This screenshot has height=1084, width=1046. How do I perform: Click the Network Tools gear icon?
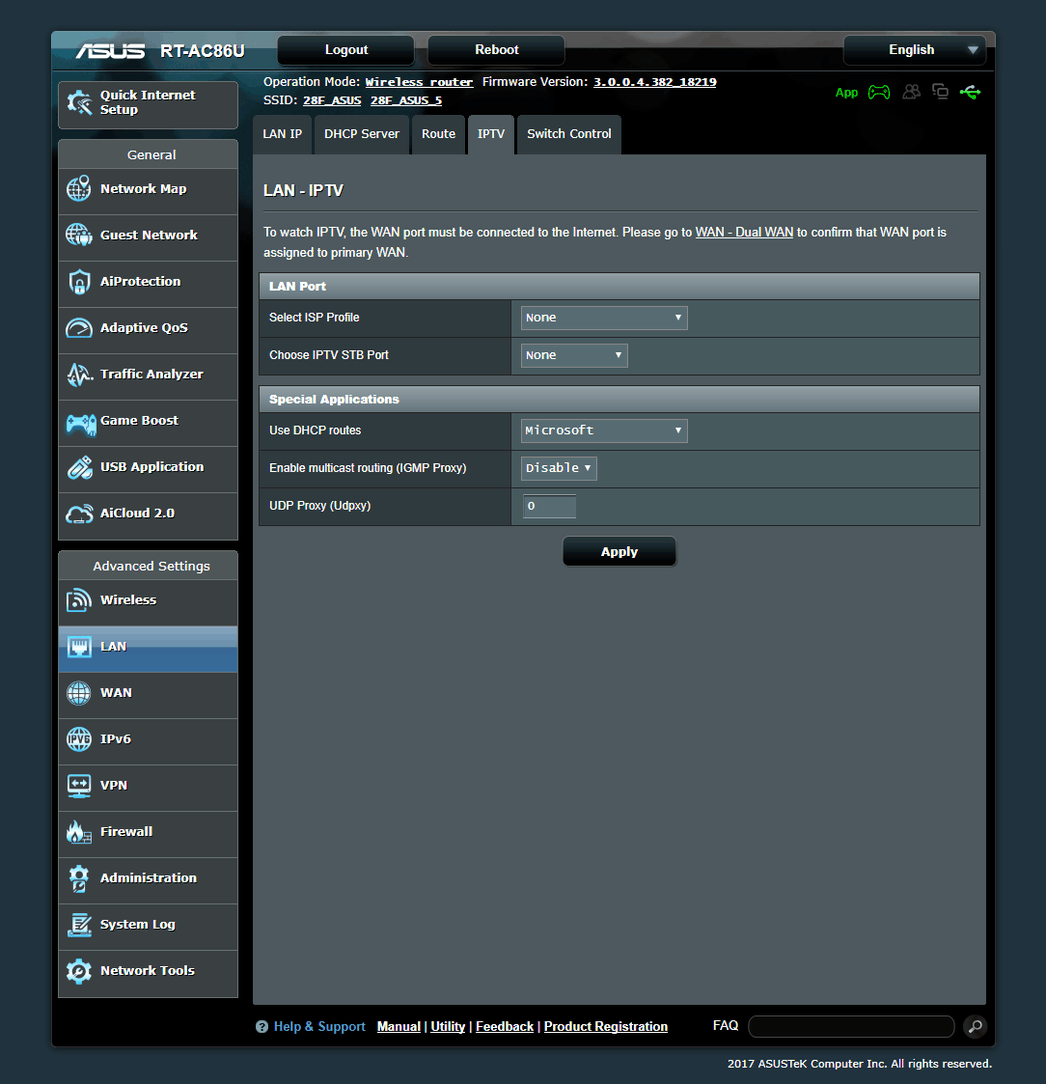79,971
